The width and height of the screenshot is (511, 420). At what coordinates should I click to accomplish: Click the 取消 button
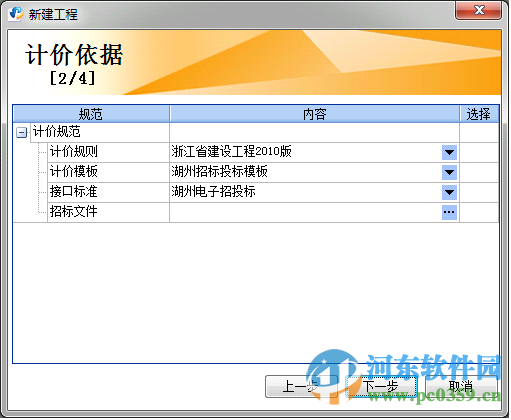click(x=462, y=387)
